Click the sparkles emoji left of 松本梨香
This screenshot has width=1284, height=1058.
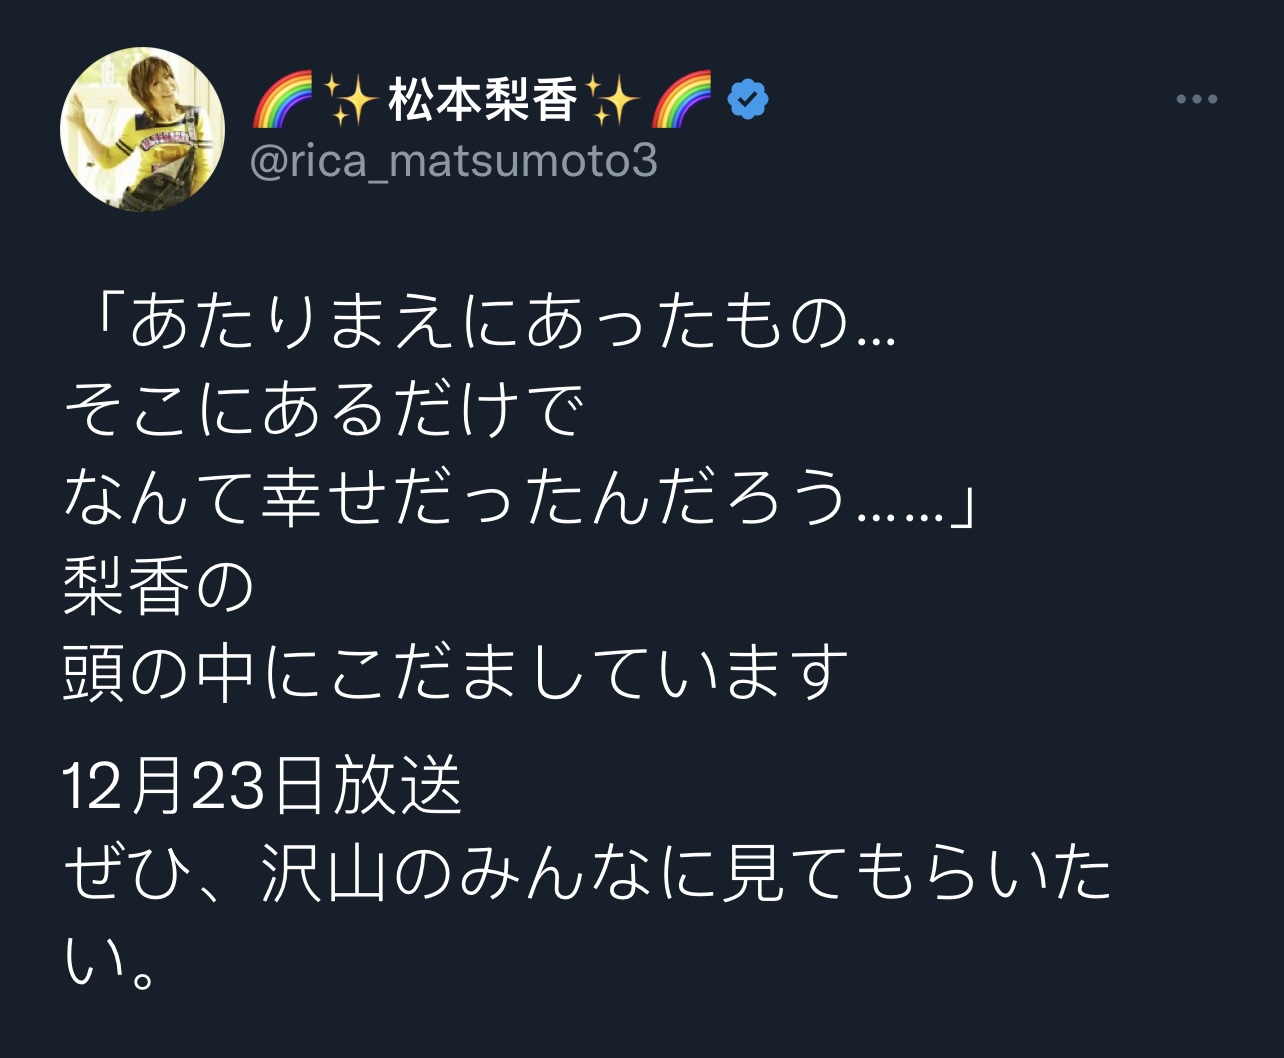tap(350, 99)
